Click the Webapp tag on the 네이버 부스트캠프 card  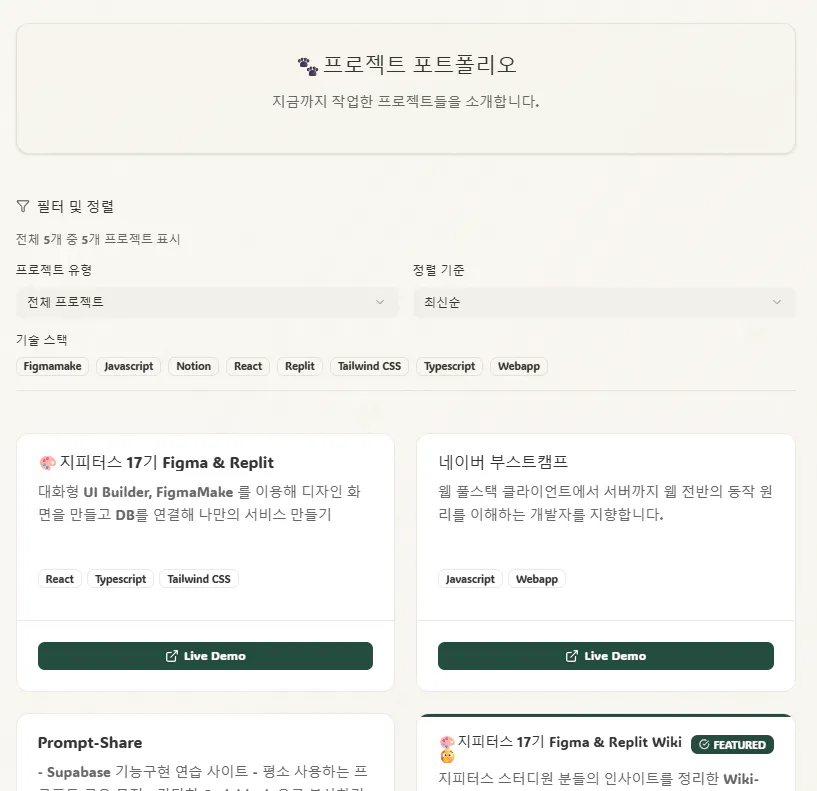click(537, 578)
